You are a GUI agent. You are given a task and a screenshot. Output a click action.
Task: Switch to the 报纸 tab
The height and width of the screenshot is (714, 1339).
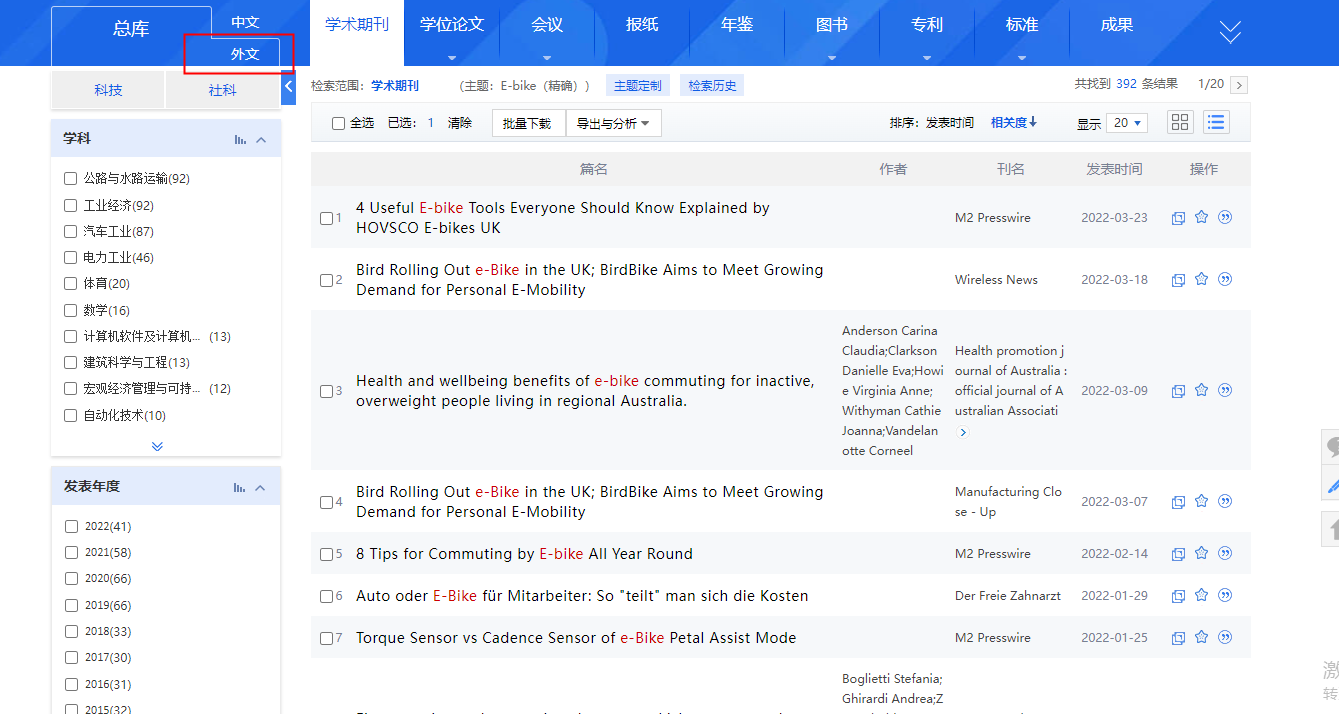(x=642, y=25)
